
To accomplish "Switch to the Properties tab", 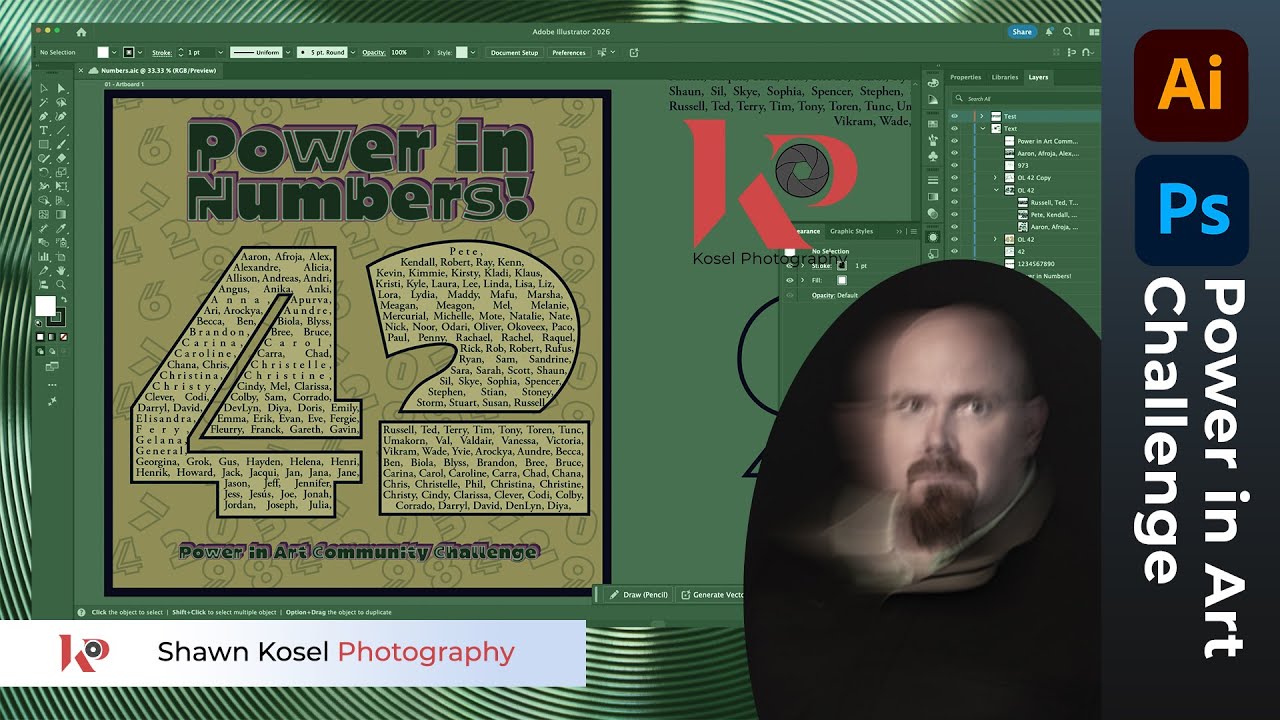I will tap(965, 77).
